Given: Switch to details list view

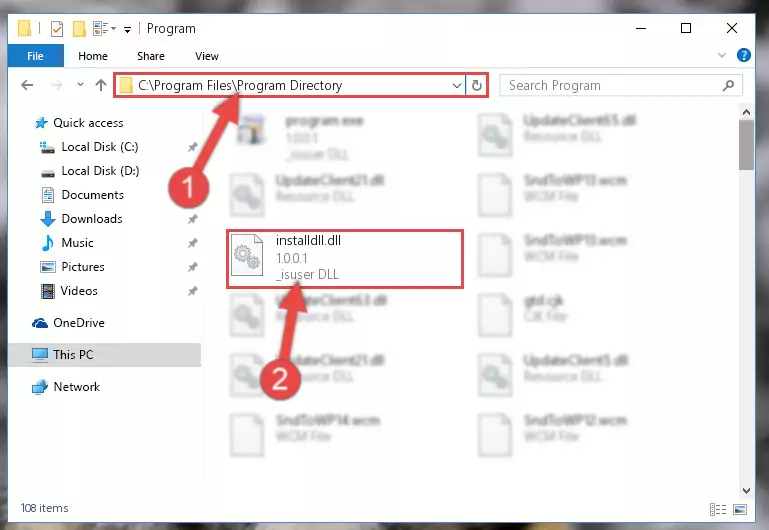Looking at the screenshot, I should point(718,509).
